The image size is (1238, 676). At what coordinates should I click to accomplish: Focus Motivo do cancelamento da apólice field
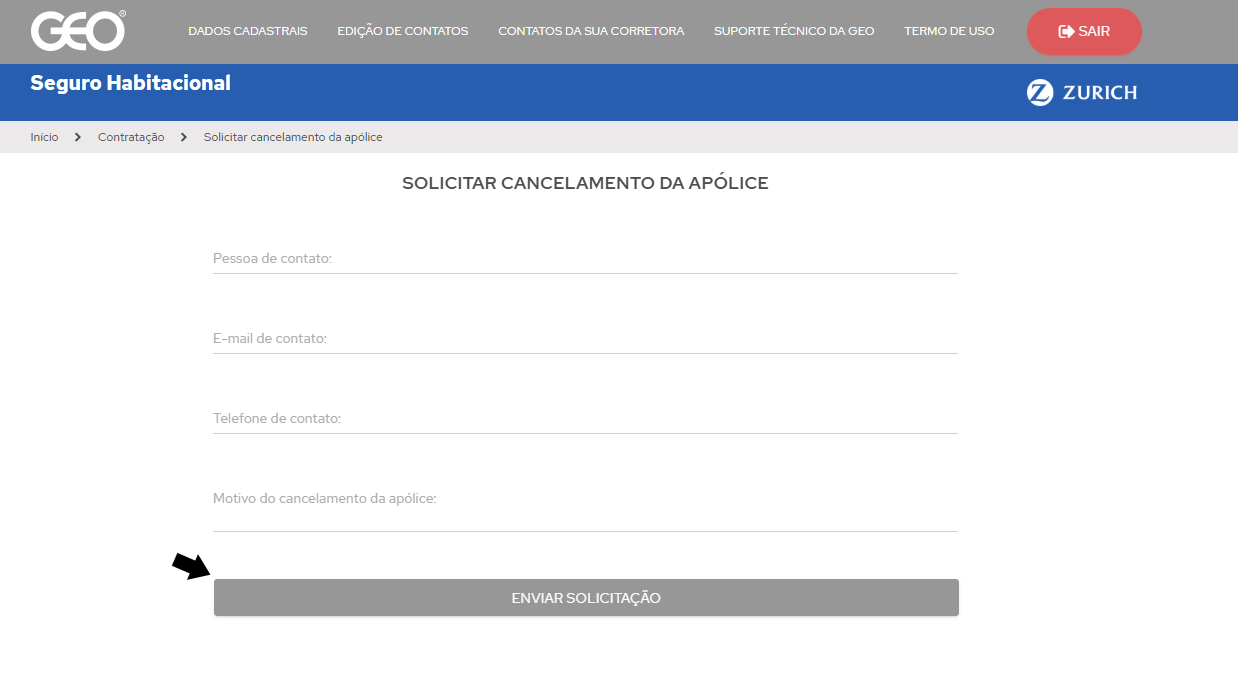click(585, 507)
